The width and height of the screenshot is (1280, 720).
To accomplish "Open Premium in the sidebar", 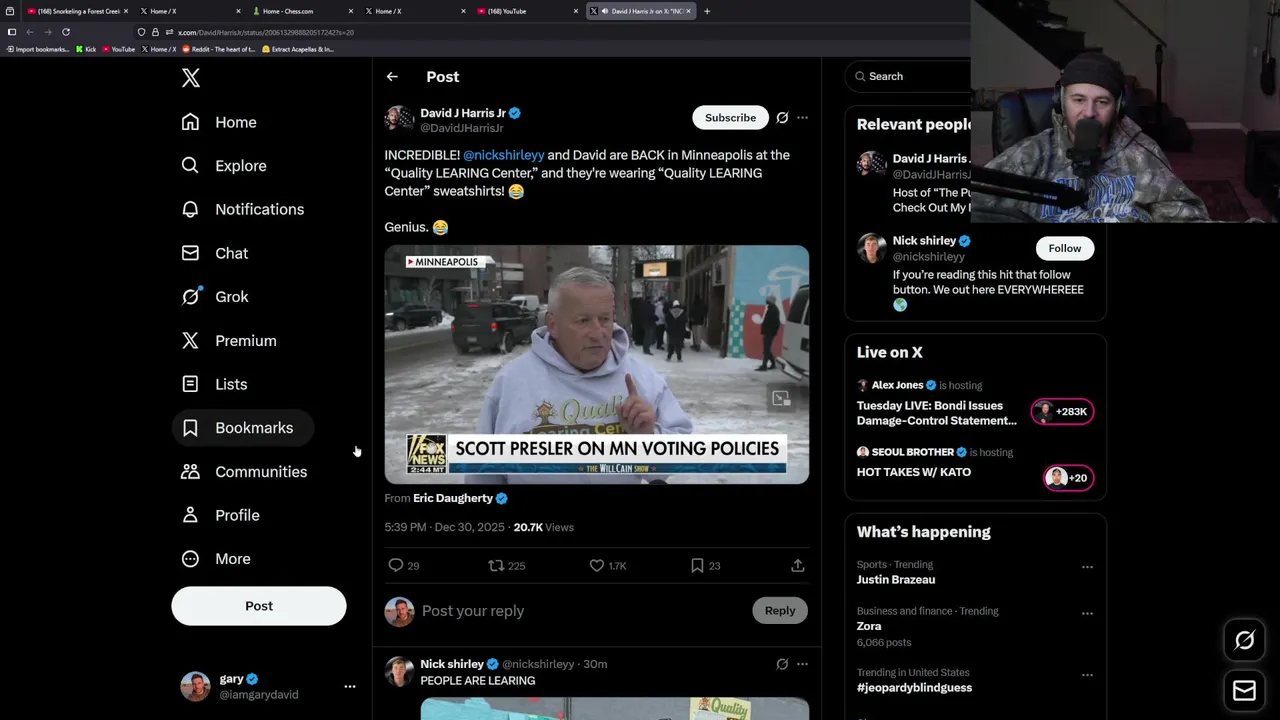I will pos(229,341).
